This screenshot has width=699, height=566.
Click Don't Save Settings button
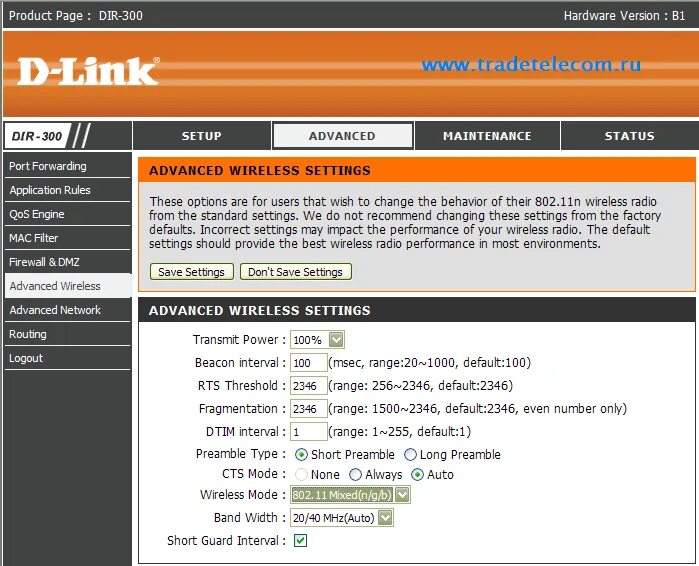[x=296, y=272]
